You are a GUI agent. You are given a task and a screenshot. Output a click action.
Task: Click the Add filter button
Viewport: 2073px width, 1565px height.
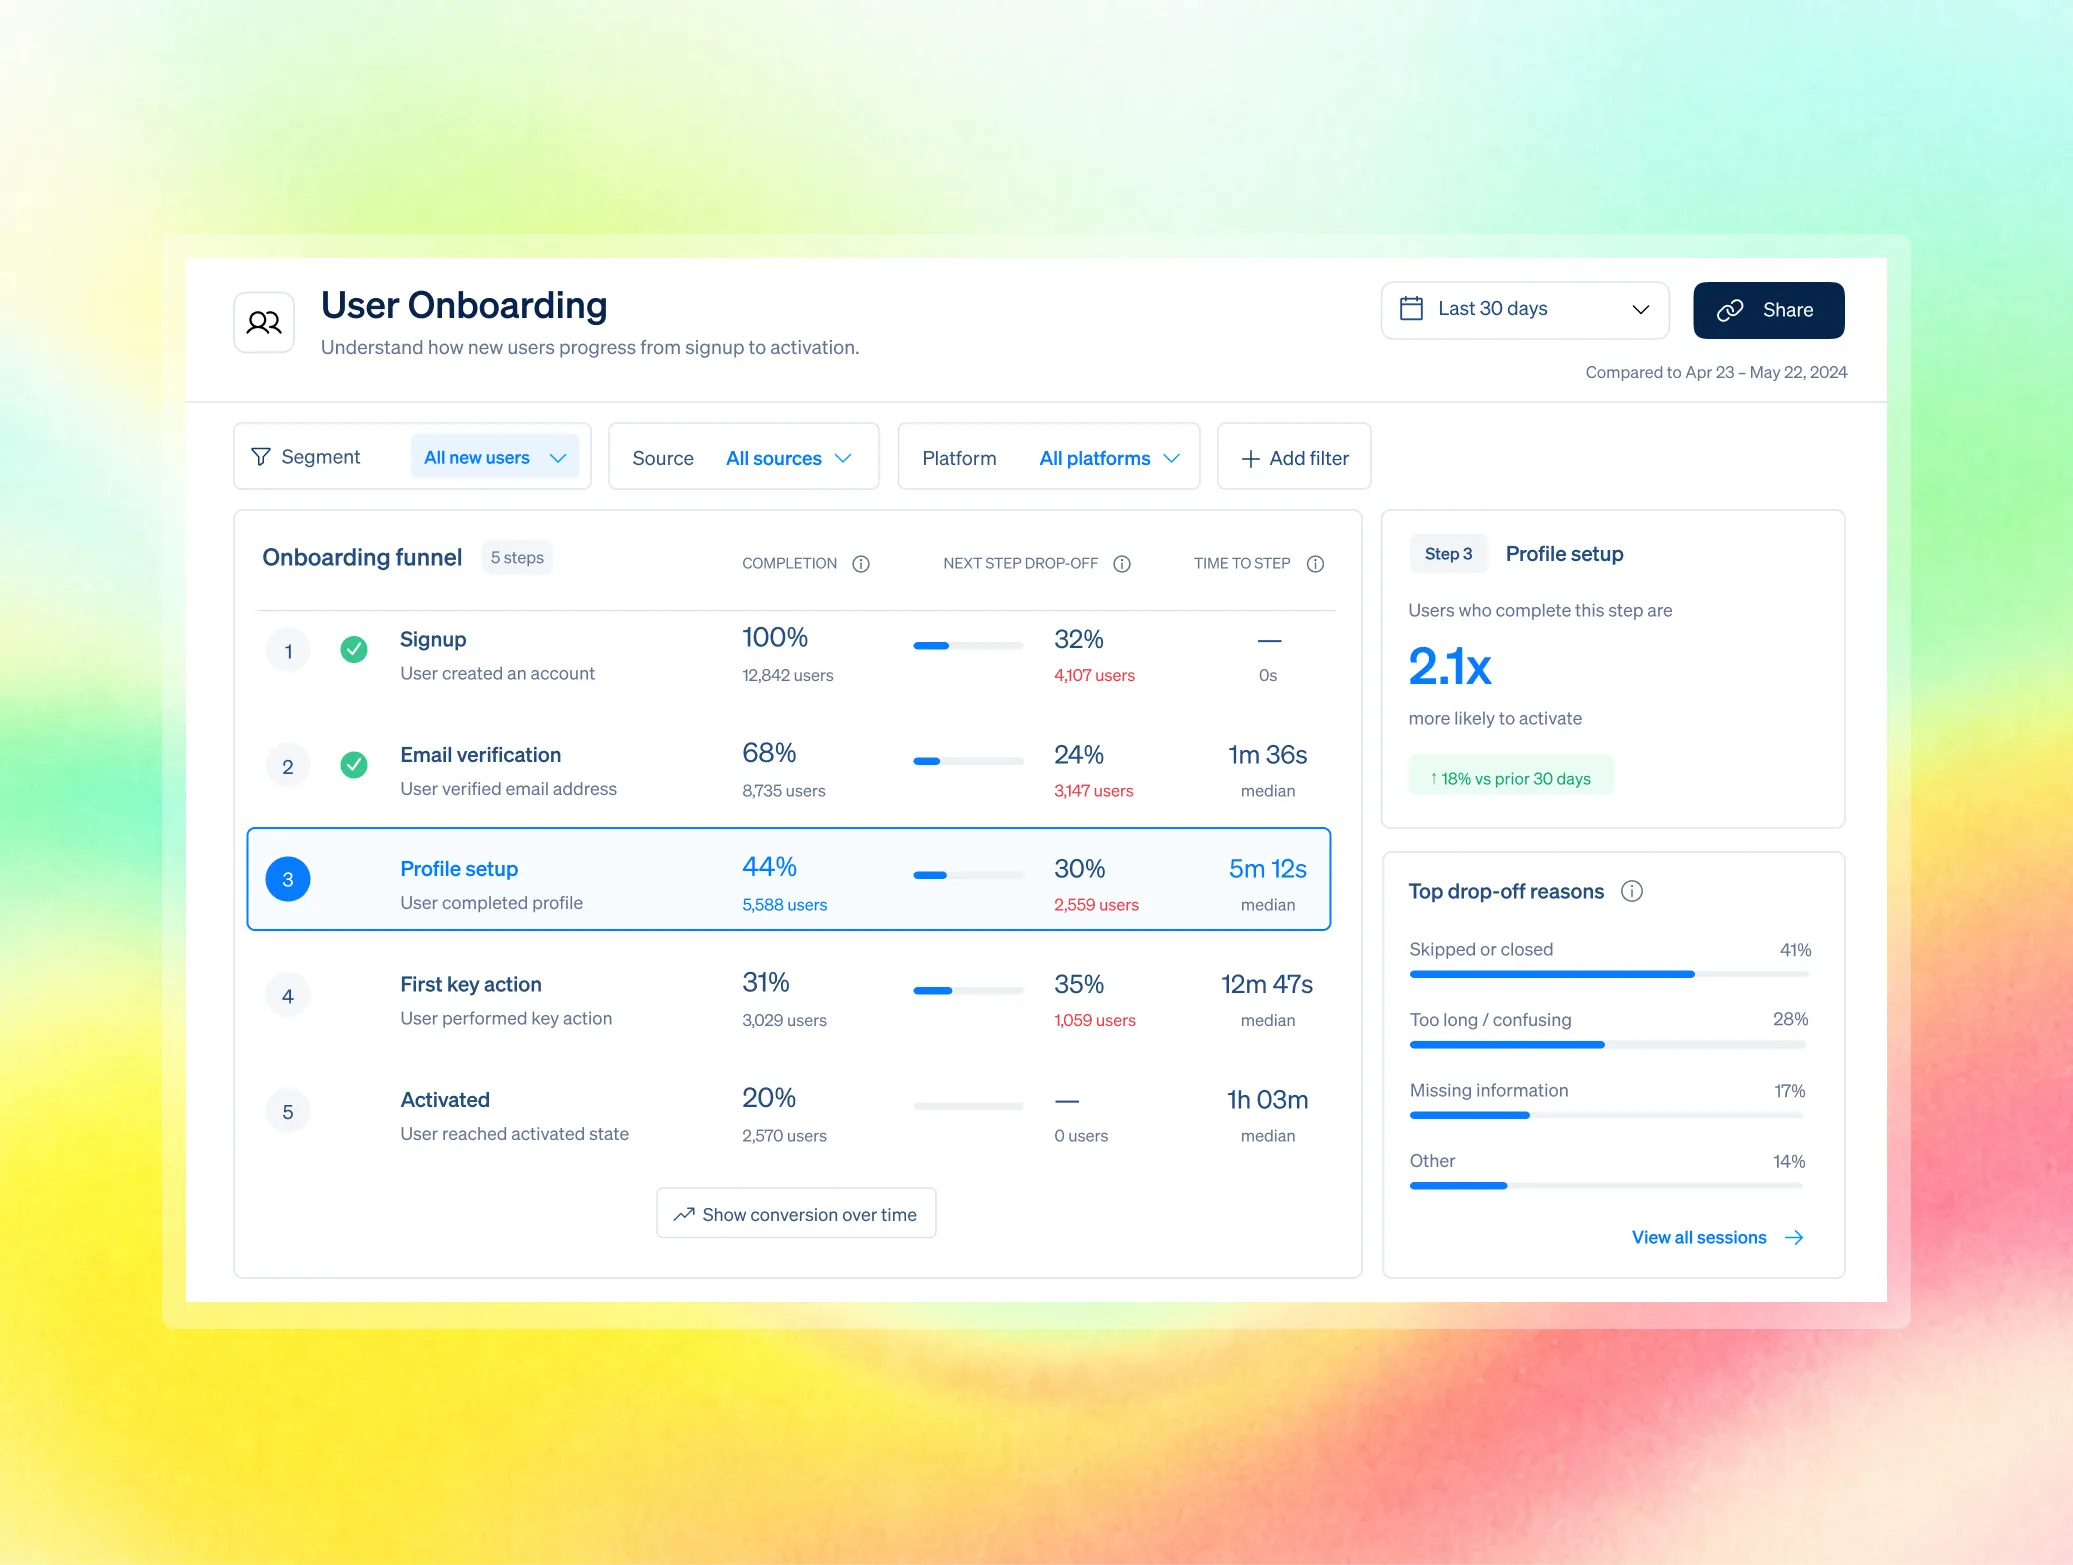[1294, 457]
